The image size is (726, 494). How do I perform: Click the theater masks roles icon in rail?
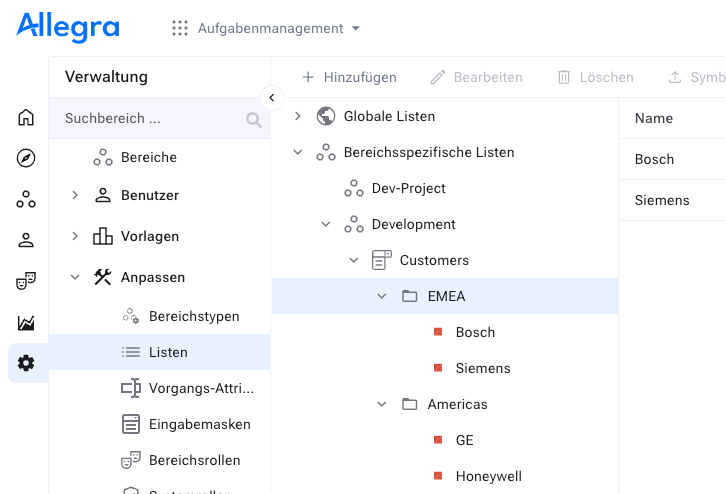(x=26, y=281)
